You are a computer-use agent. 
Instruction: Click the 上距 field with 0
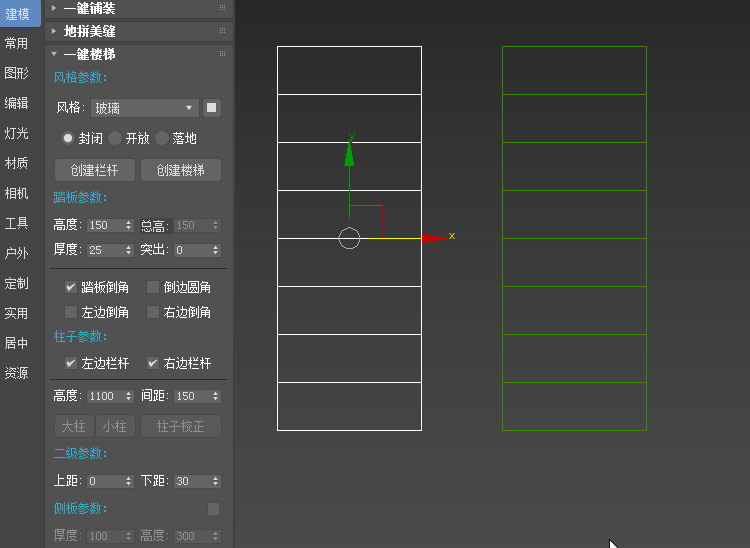(x=105, y=481)
